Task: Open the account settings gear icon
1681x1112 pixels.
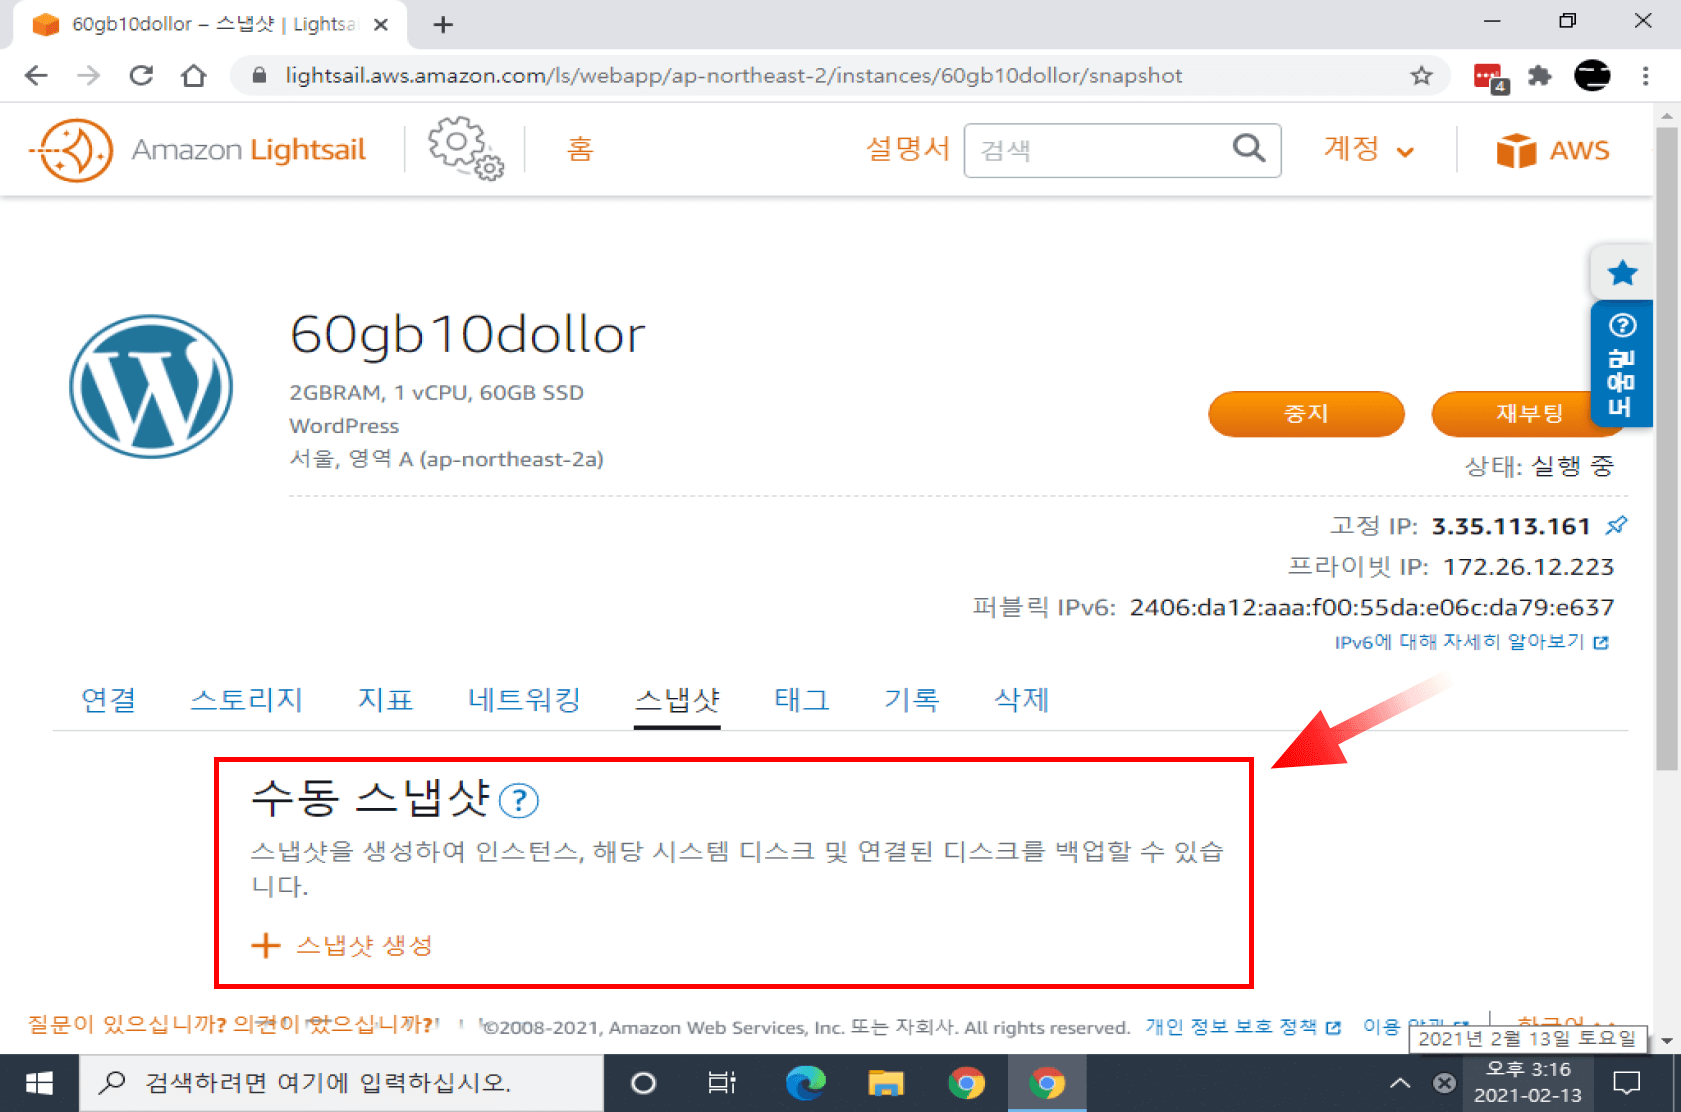Action: [465, 148]
